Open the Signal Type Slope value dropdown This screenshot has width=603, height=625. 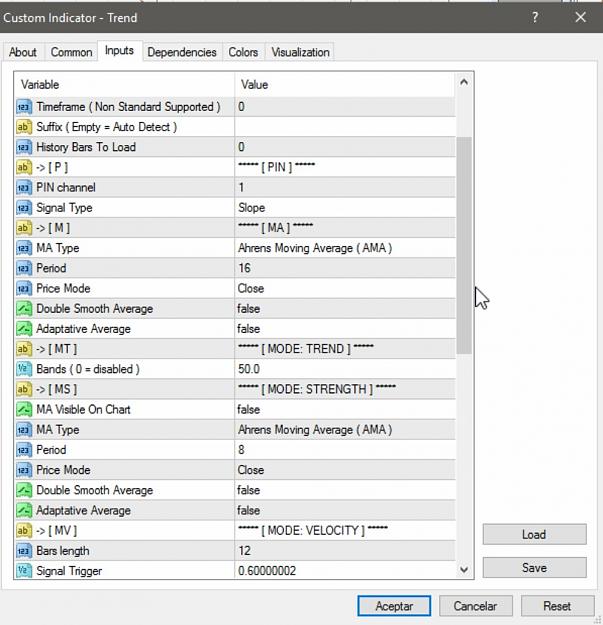(345, 208)
